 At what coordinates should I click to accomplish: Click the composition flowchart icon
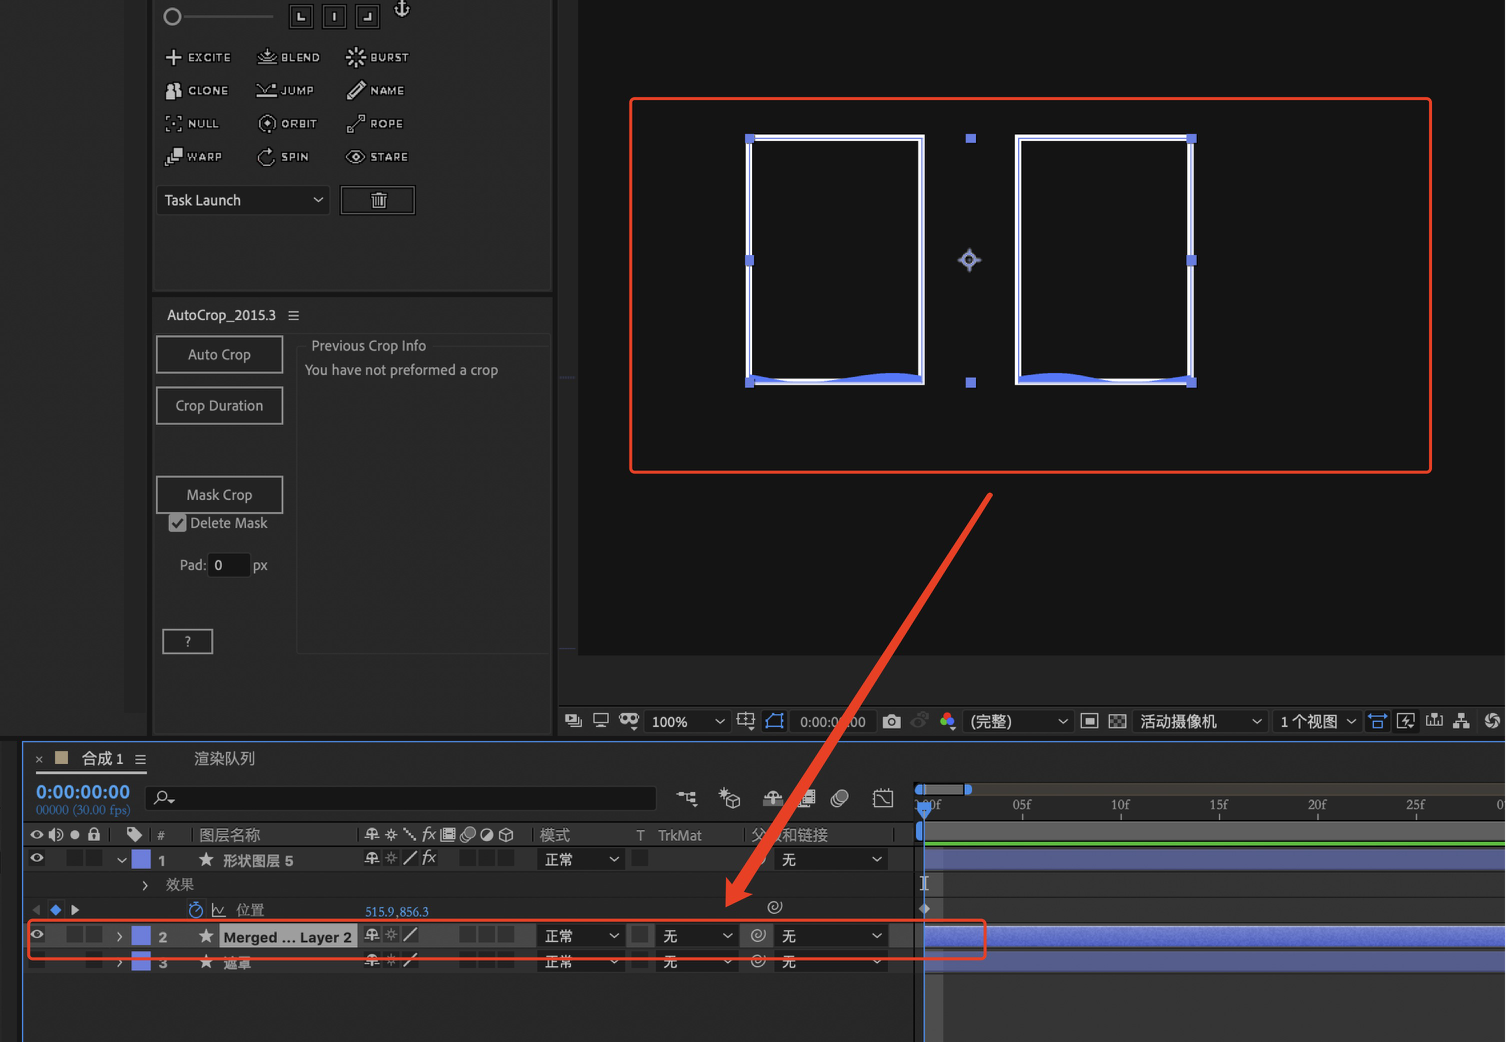(x=1462, y=720)
